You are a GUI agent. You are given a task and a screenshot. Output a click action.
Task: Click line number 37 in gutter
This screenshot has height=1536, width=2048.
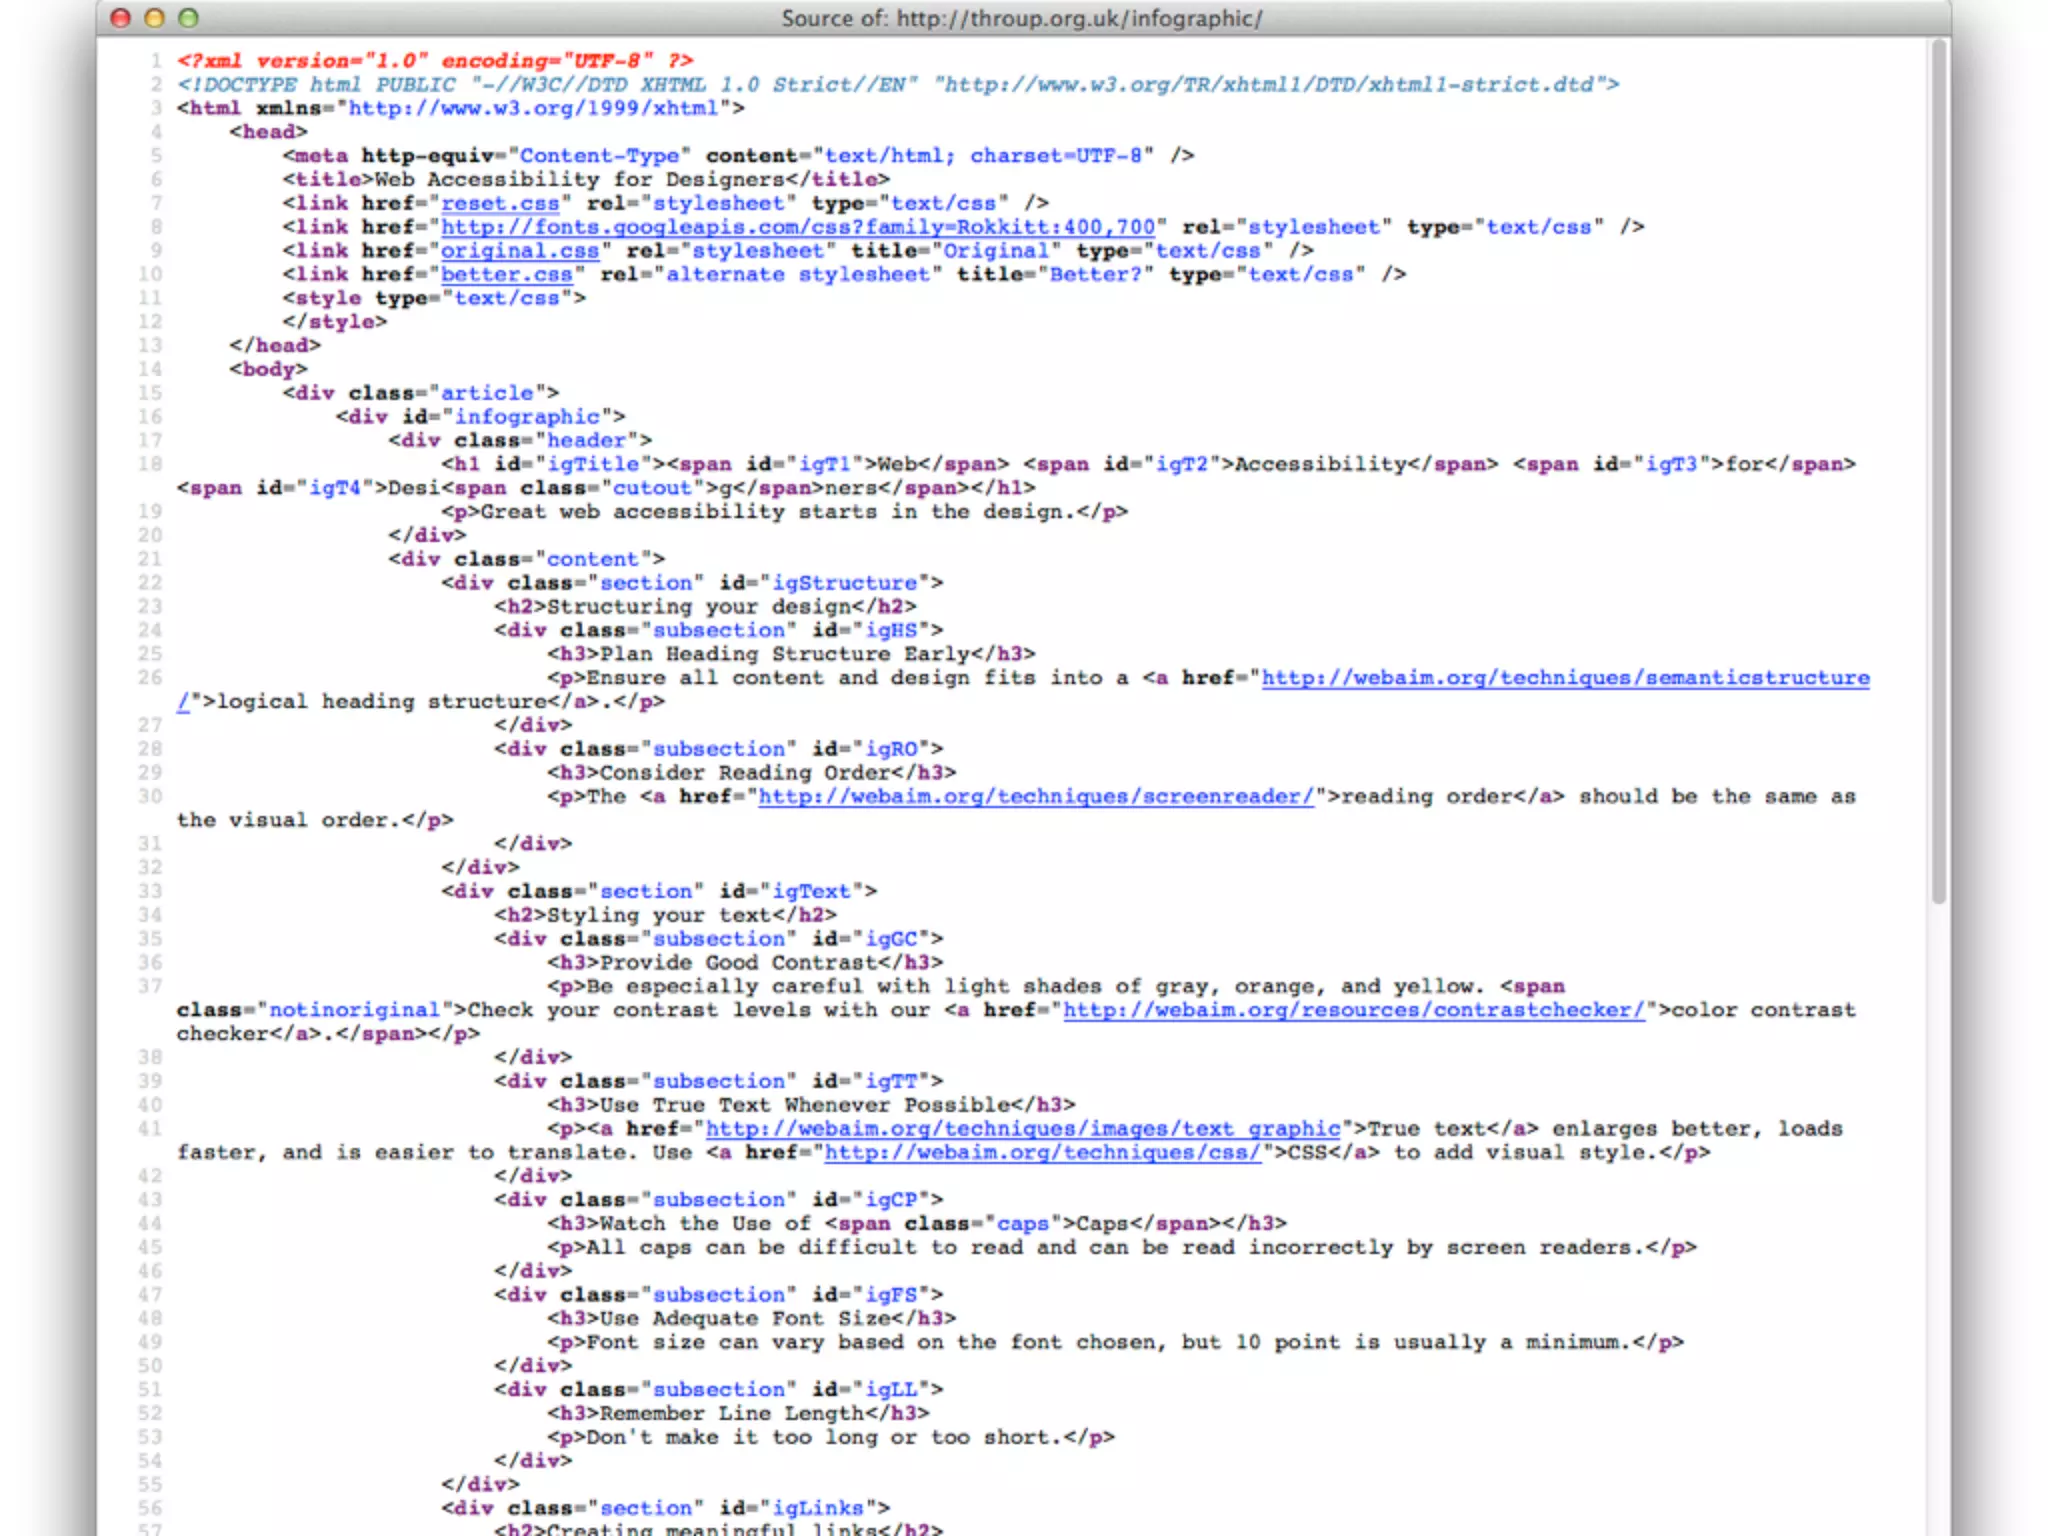point(150,986)
